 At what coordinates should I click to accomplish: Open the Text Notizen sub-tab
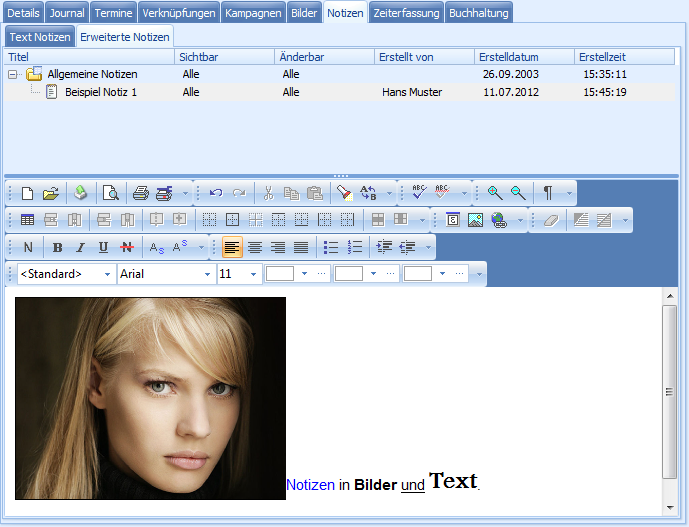[38, 36]
